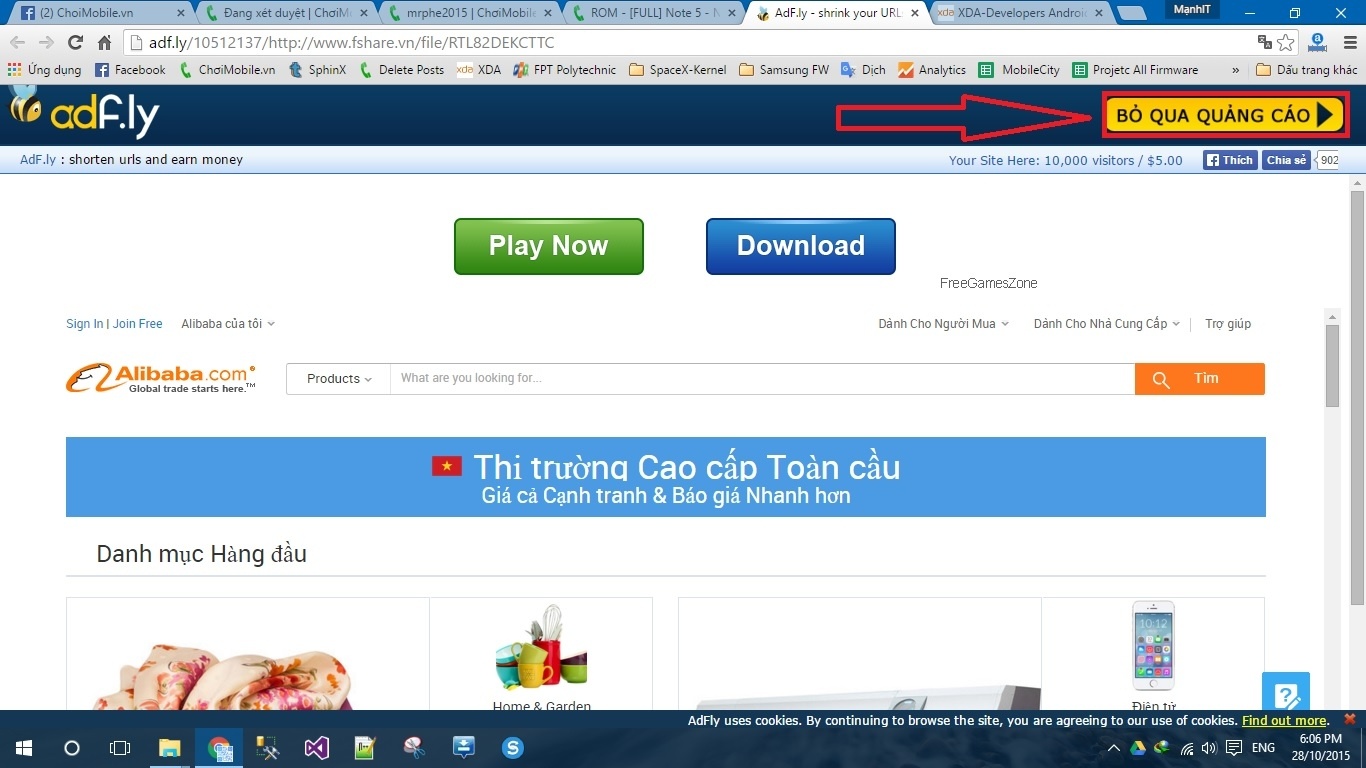Open the FPT Polytechnic bookmark
This screenshot has width=1366, height=768.
[x=565, y=70]
